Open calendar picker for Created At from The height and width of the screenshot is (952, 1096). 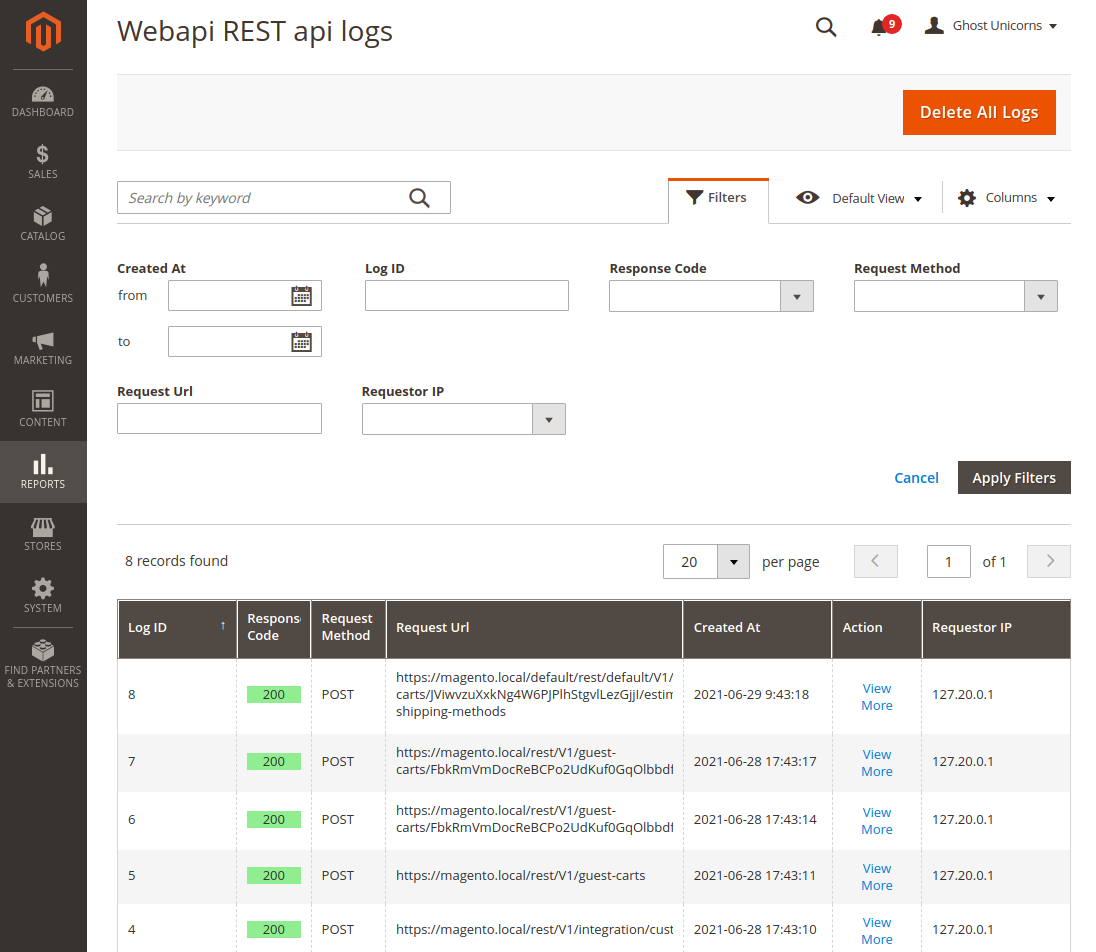[x=301, y=296]
